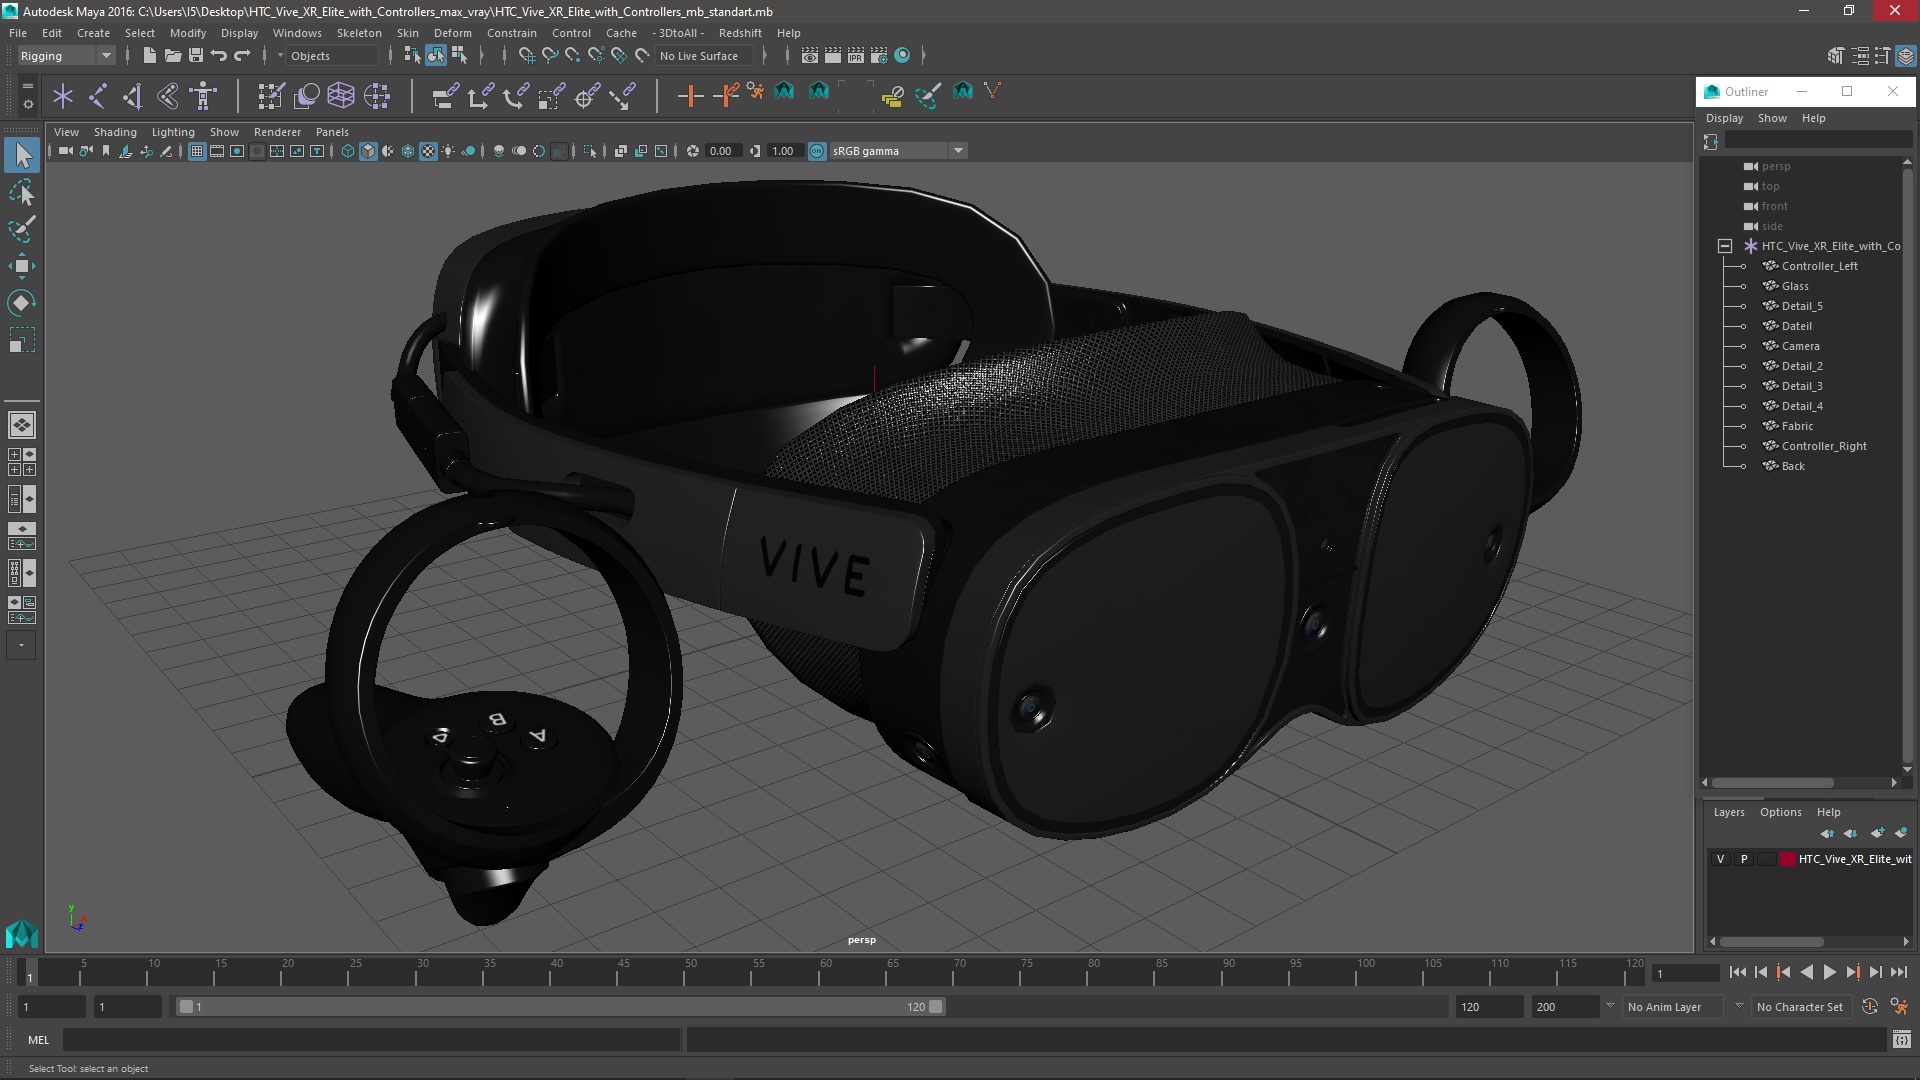Screen dimensions: 1920x1080
Task: Choose the Paint Selection tool
Action: 22,229
